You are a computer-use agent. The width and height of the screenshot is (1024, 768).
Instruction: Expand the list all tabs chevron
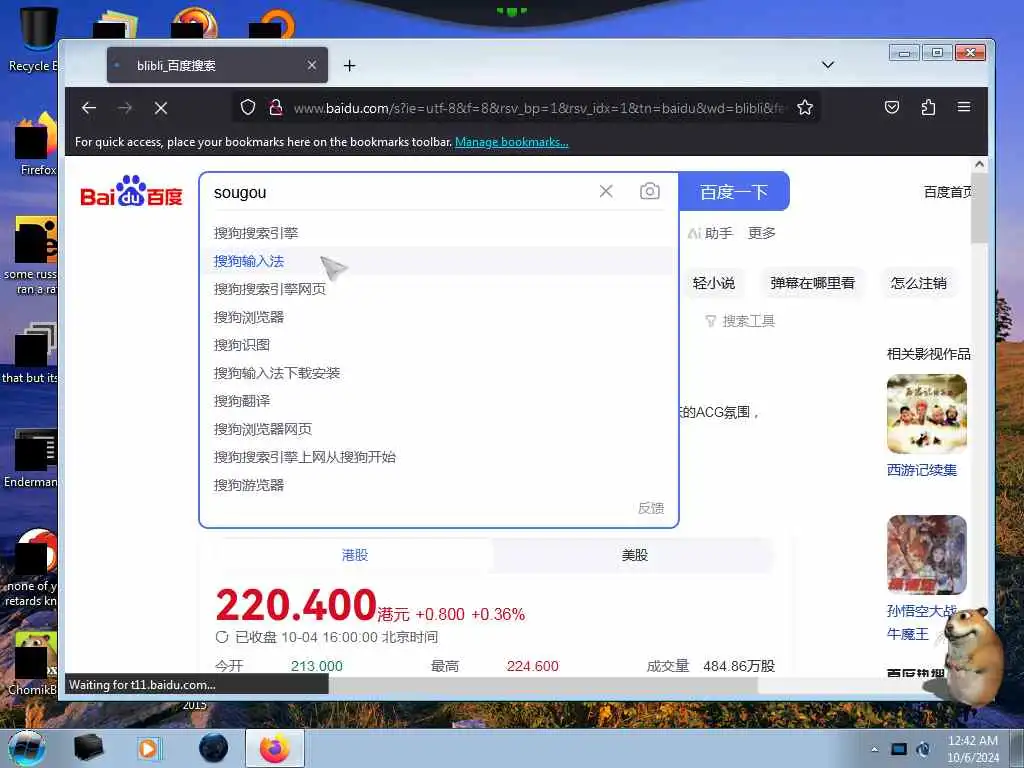[827, 65]
